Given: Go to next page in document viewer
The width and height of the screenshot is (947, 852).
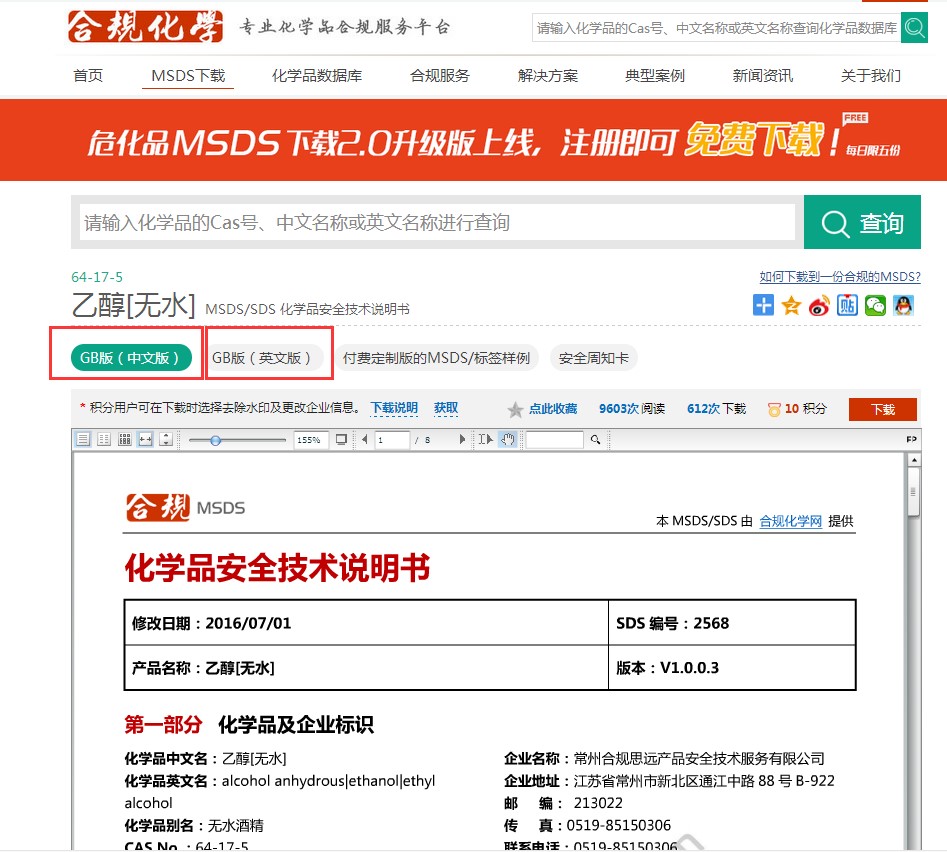Looking at the screenshot, I should tap(462, 439).
